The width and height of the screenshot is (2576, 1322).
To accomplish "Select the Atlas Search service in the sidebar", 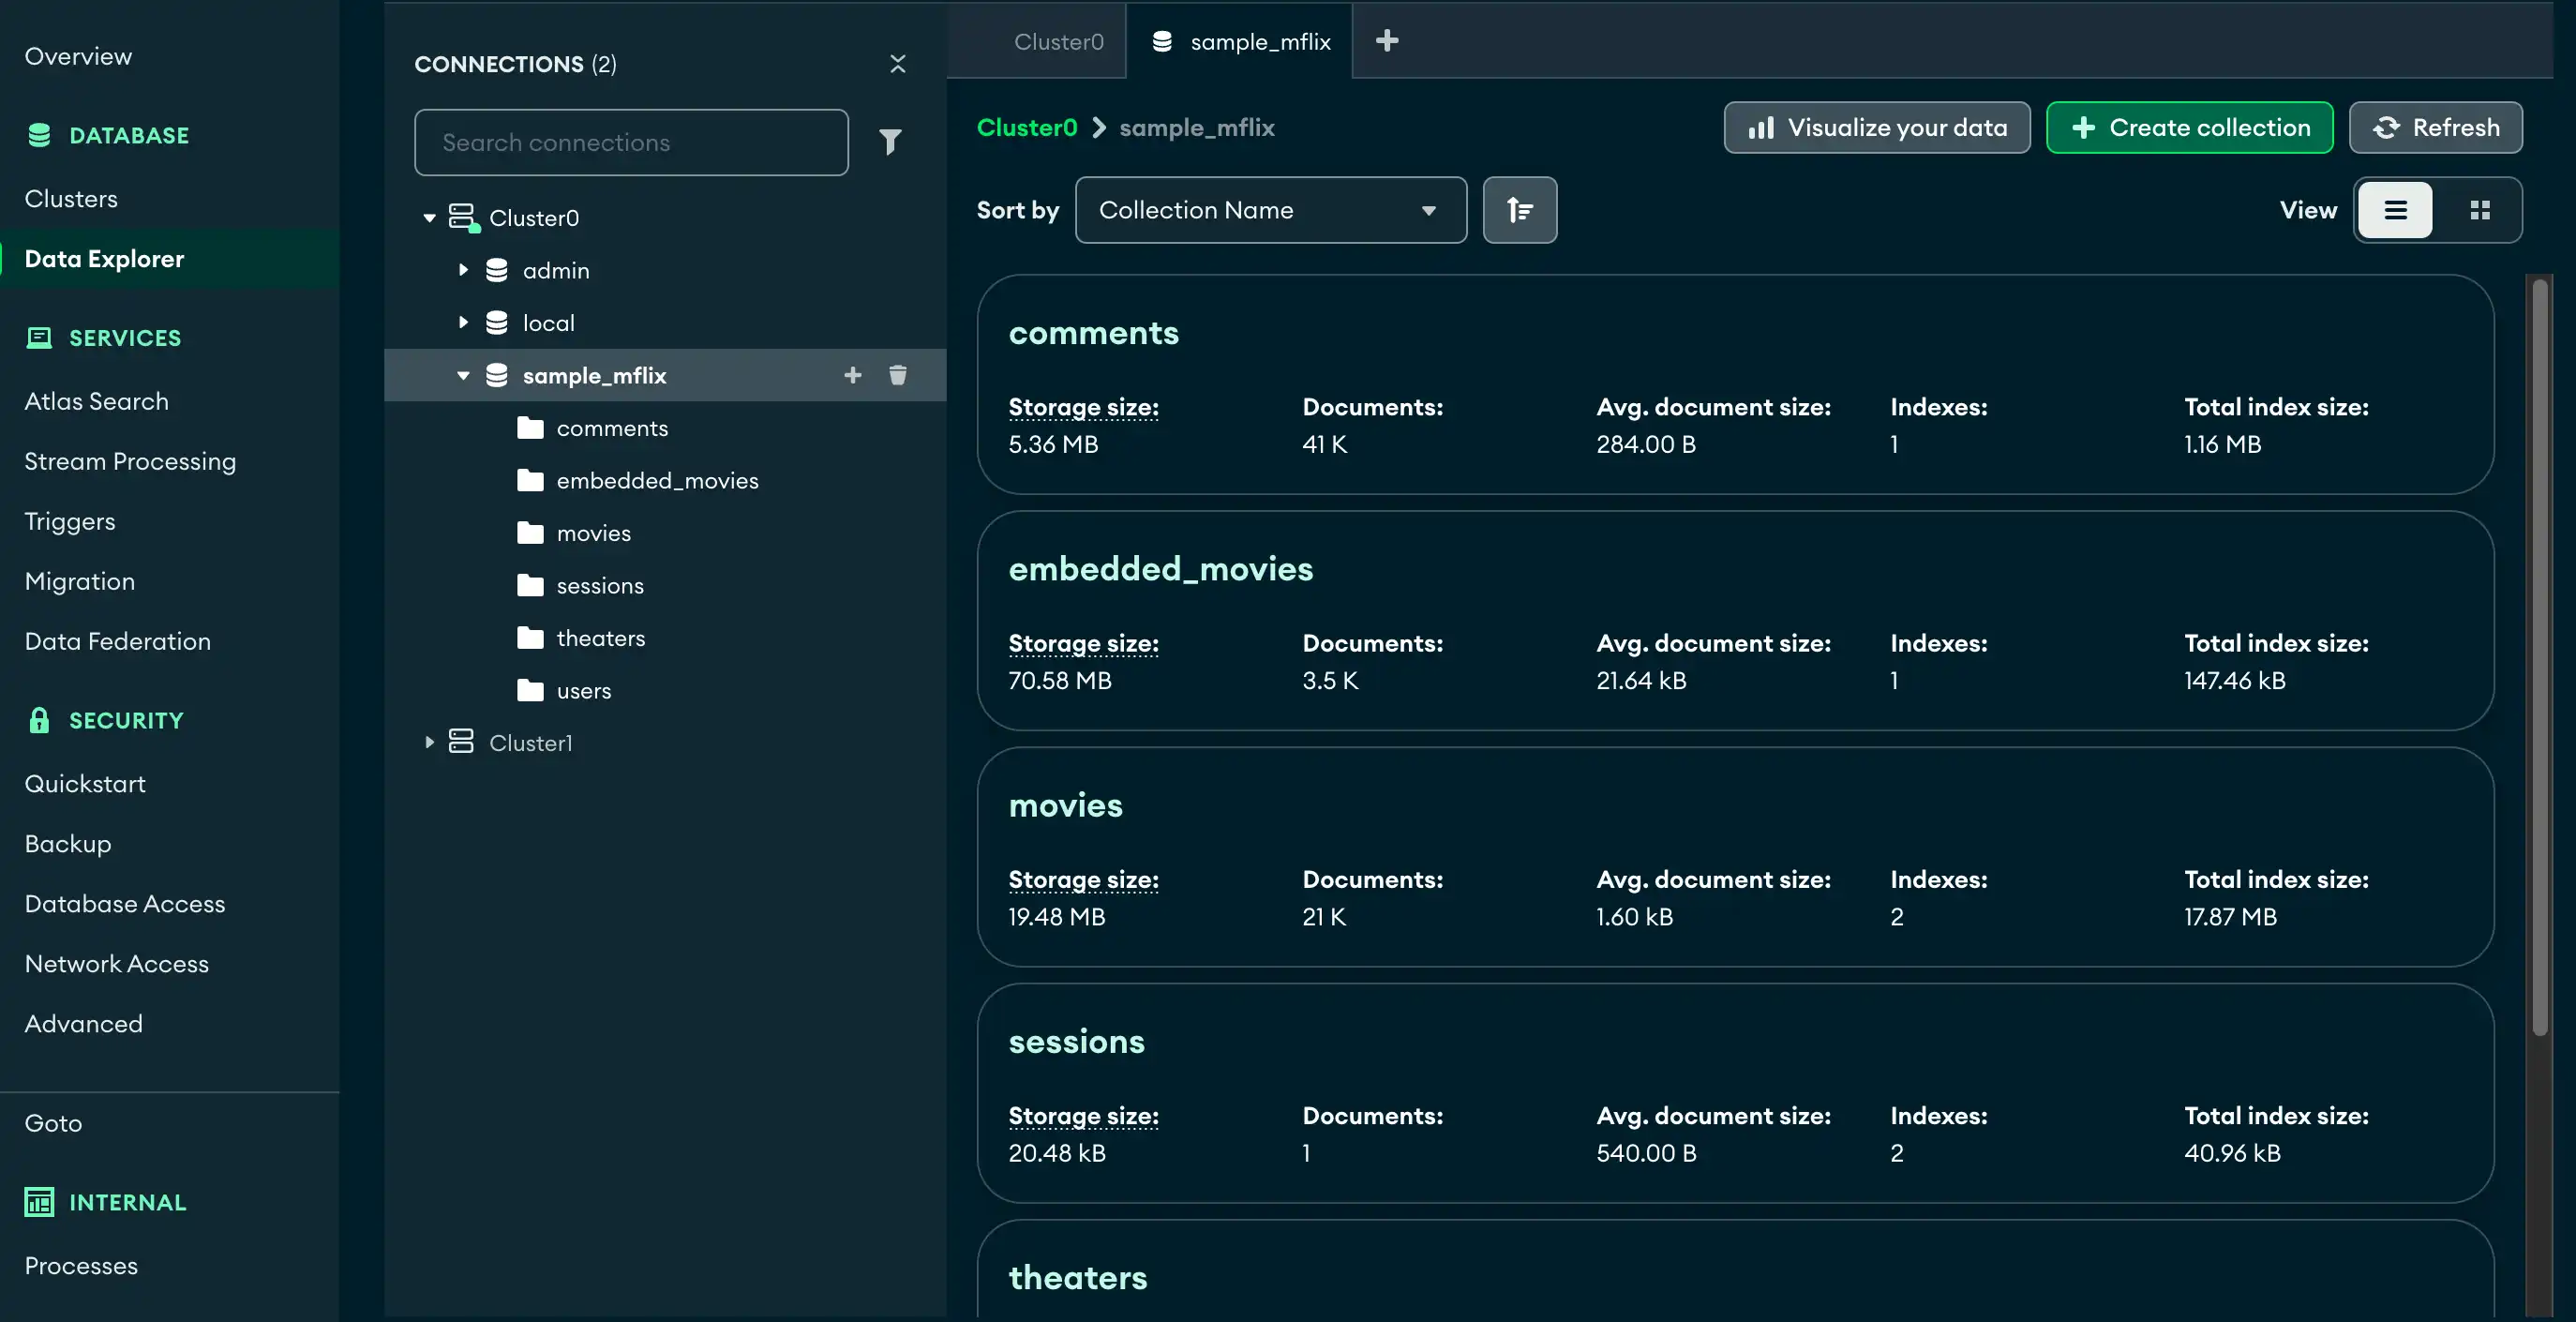I will click(x=96, y=400).
